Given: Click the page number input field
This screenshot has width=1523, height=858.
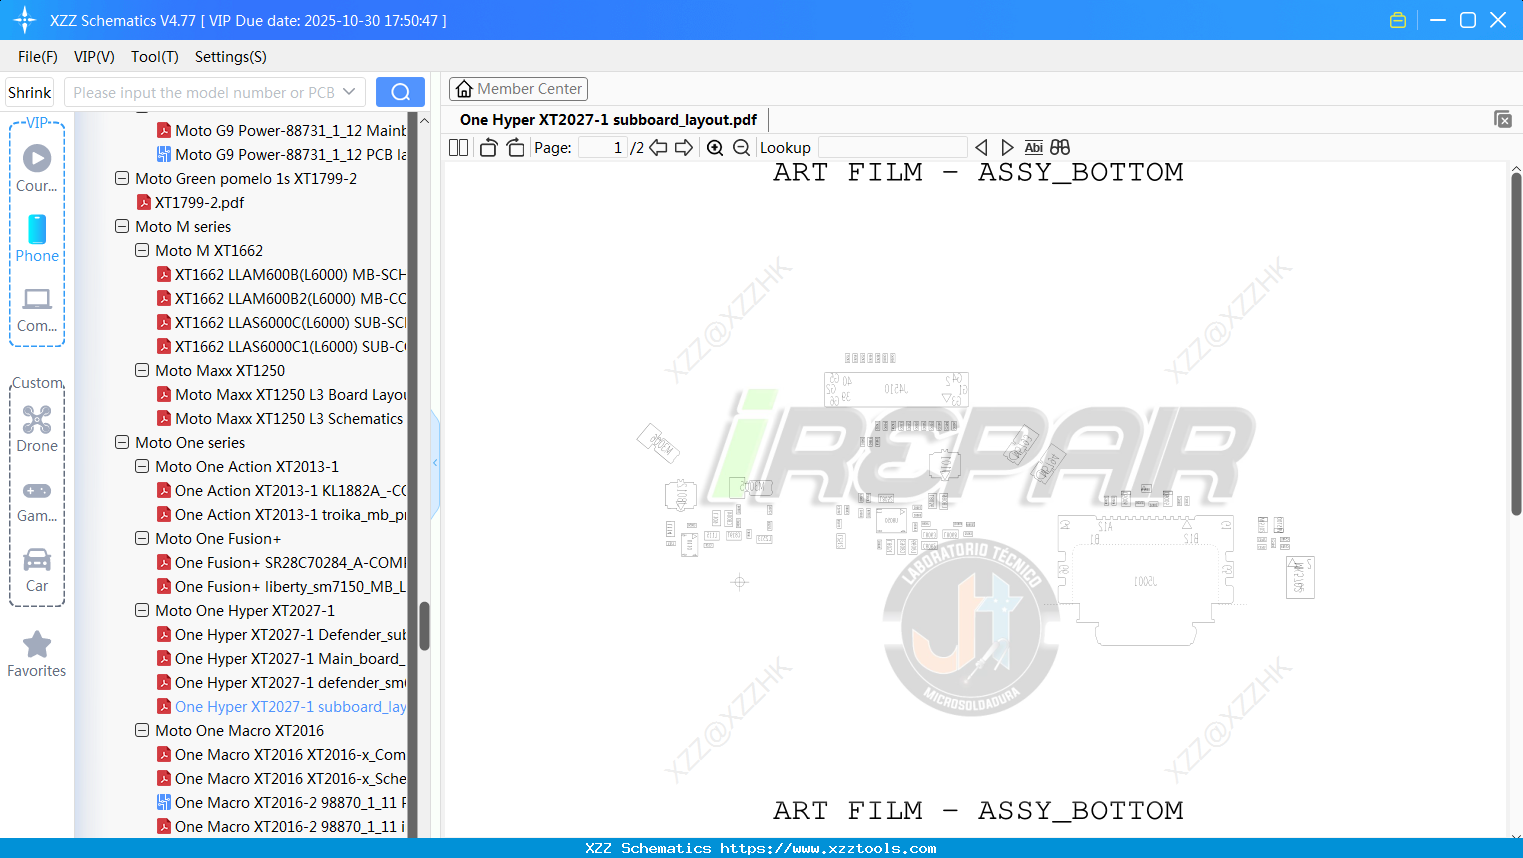Looking at the screenshot, I should tap(600, 146).
